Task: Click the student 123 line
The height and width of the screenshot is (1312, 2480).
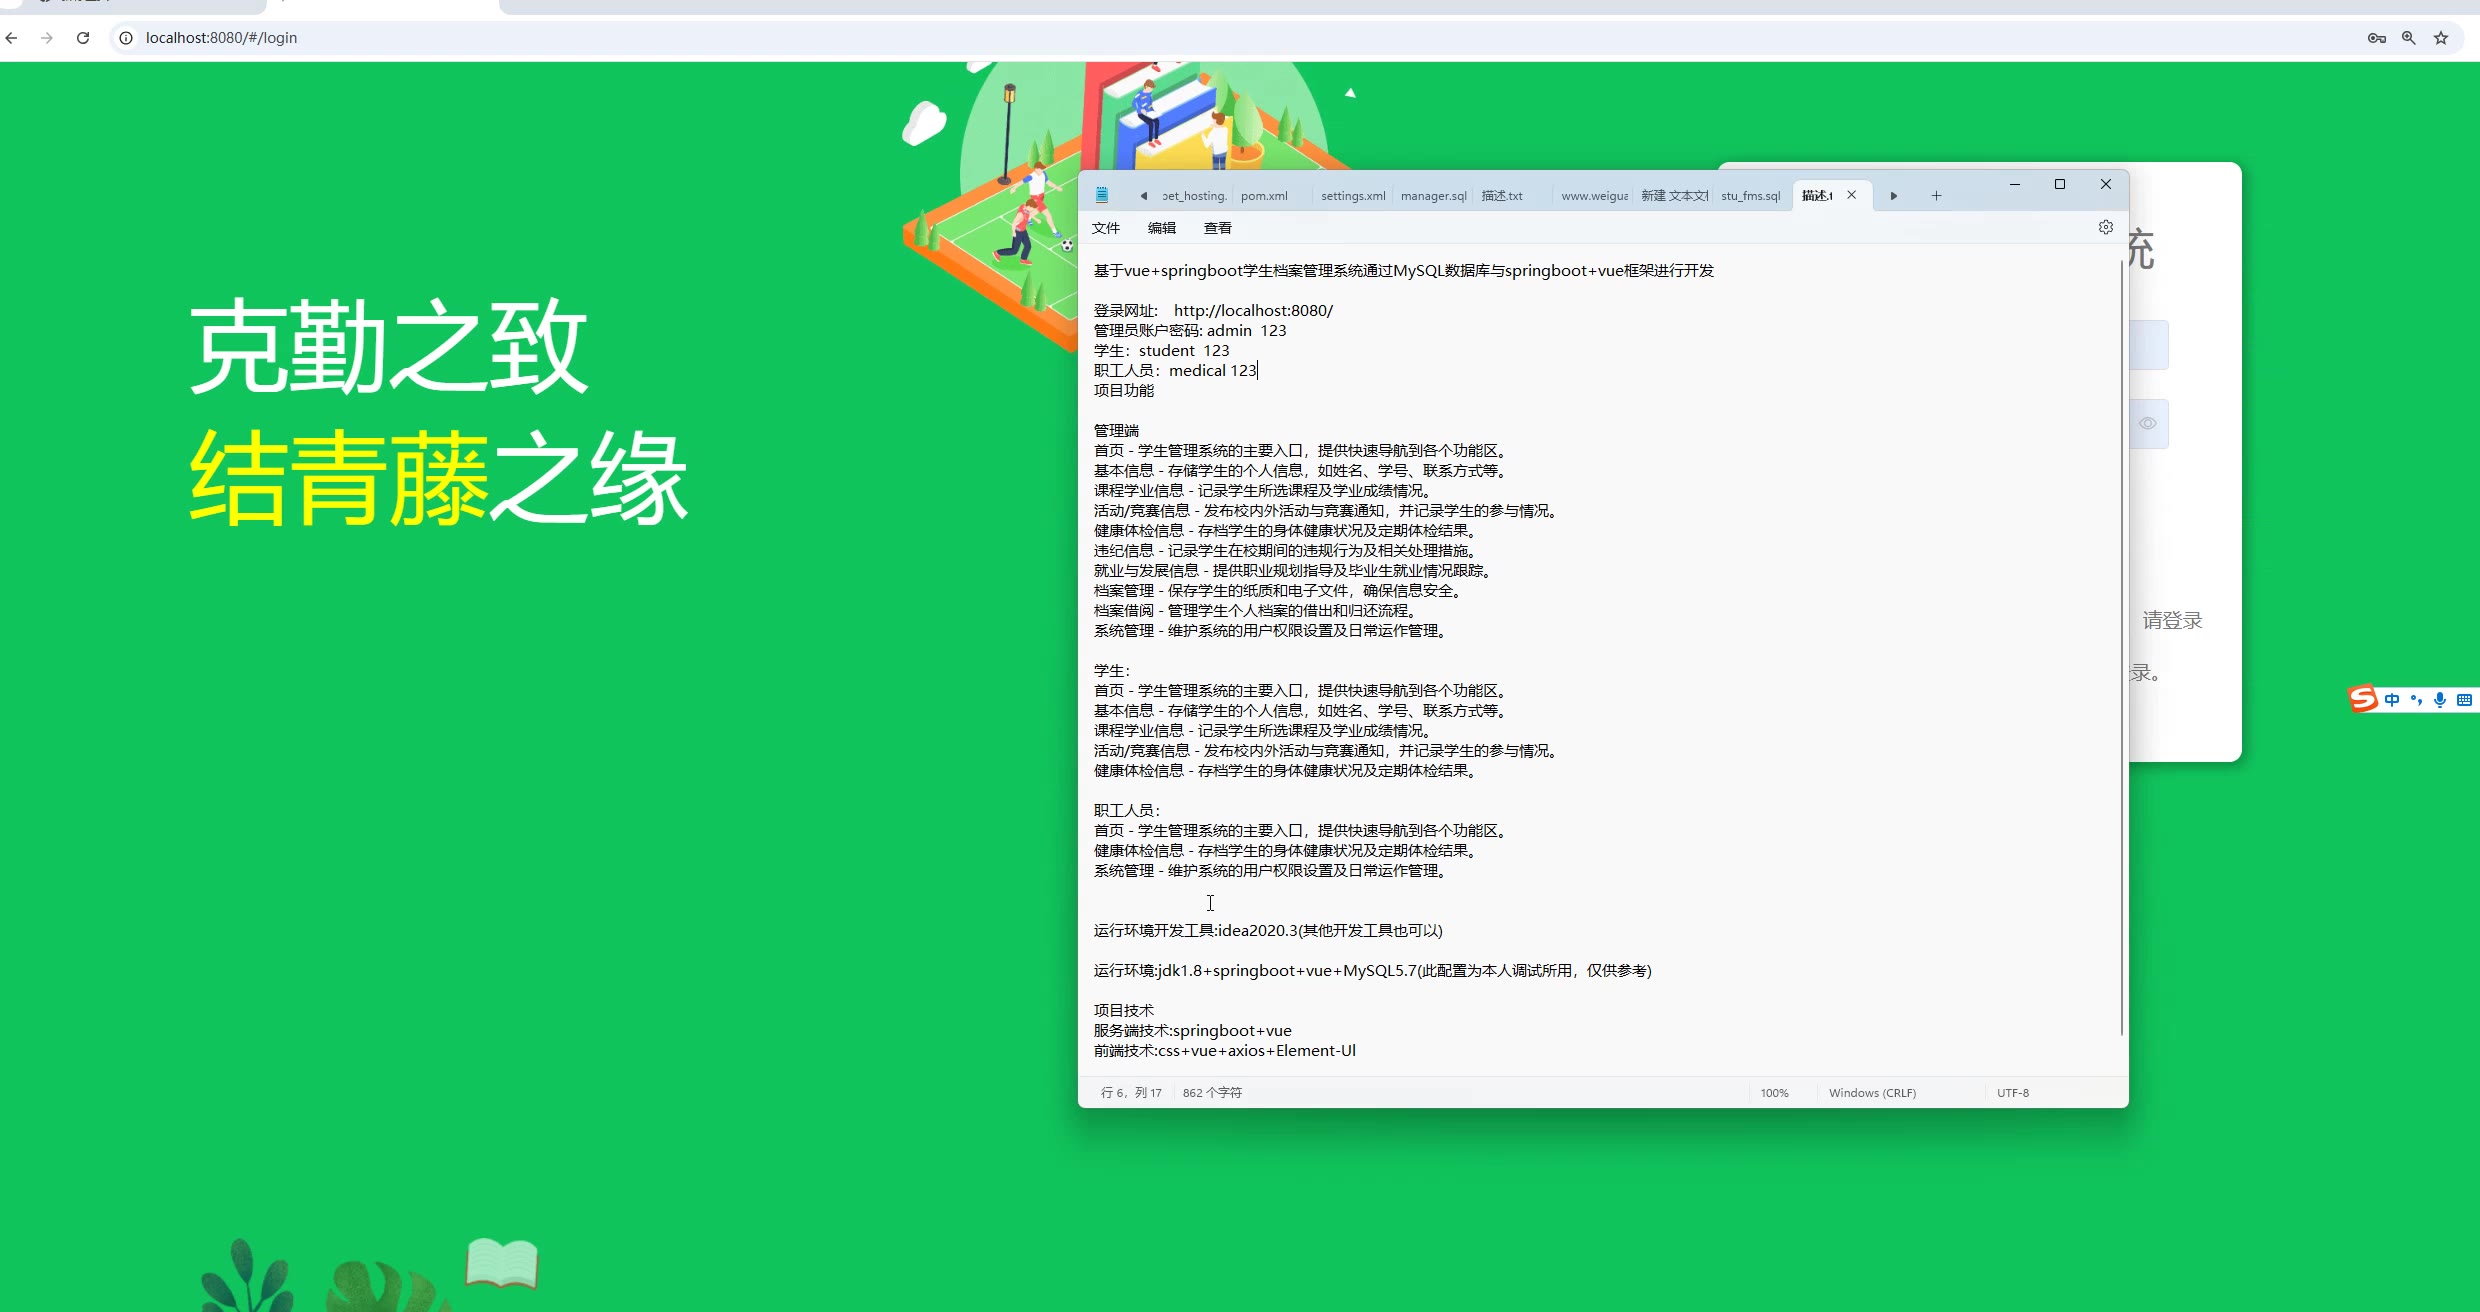Action: [x=1161, y=351]
